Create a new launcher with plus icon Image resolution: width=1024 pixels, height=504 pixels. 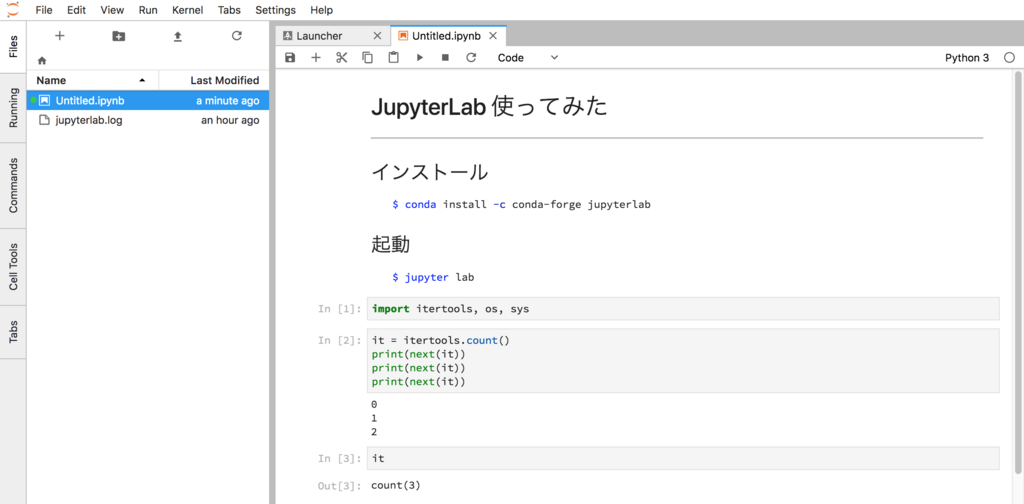(x=59, y=36)
